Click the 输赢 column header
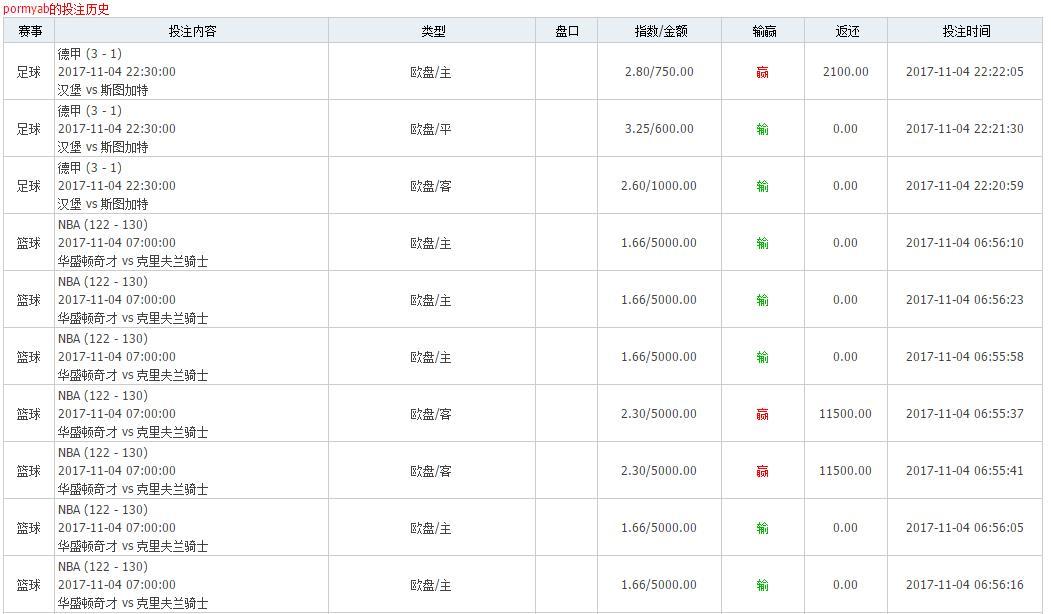 (x=763, y=31)
